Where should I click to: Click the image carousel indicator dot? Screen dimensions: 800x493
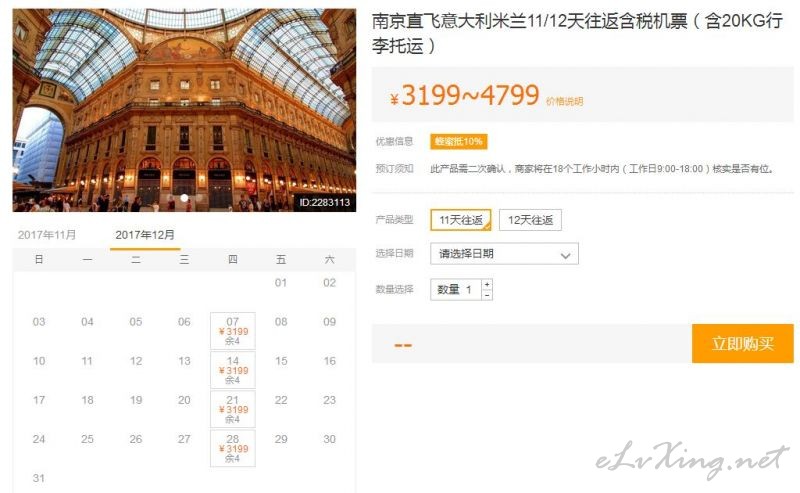[x=184, y=198]
